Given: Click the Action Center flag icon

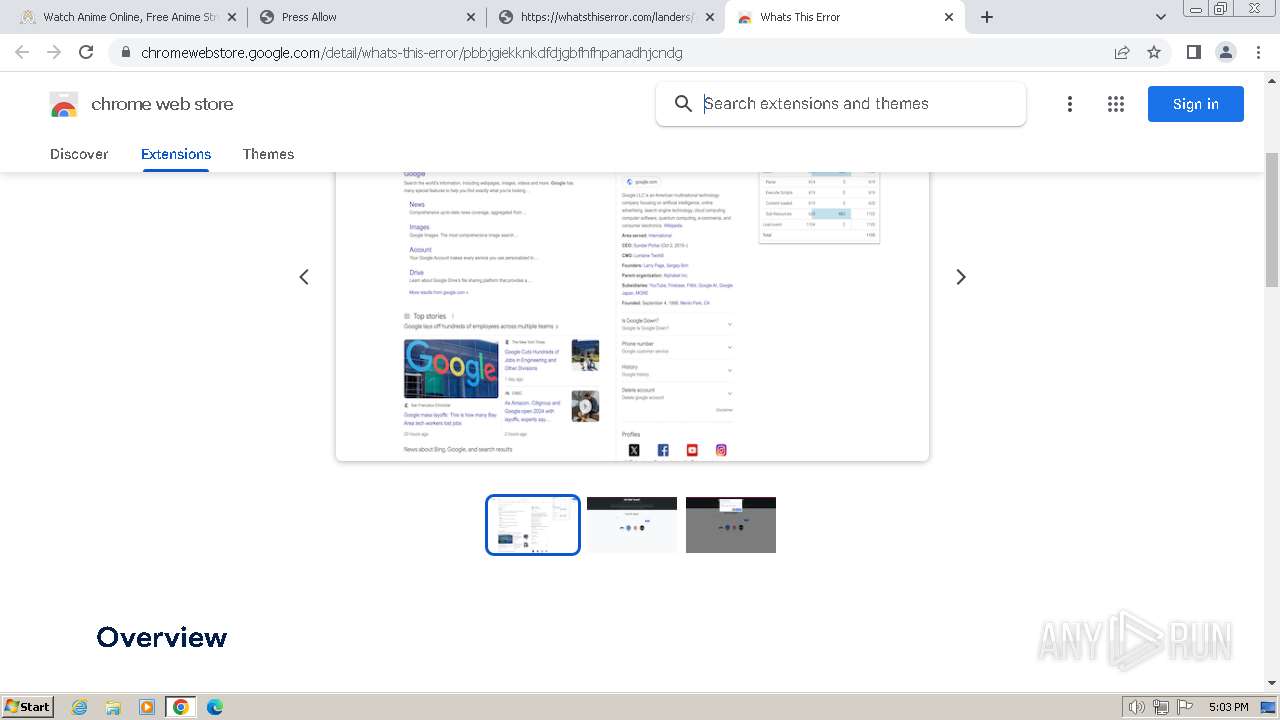Looking at the screenshot, I should pyautogui.click(x=1185, y=707).
